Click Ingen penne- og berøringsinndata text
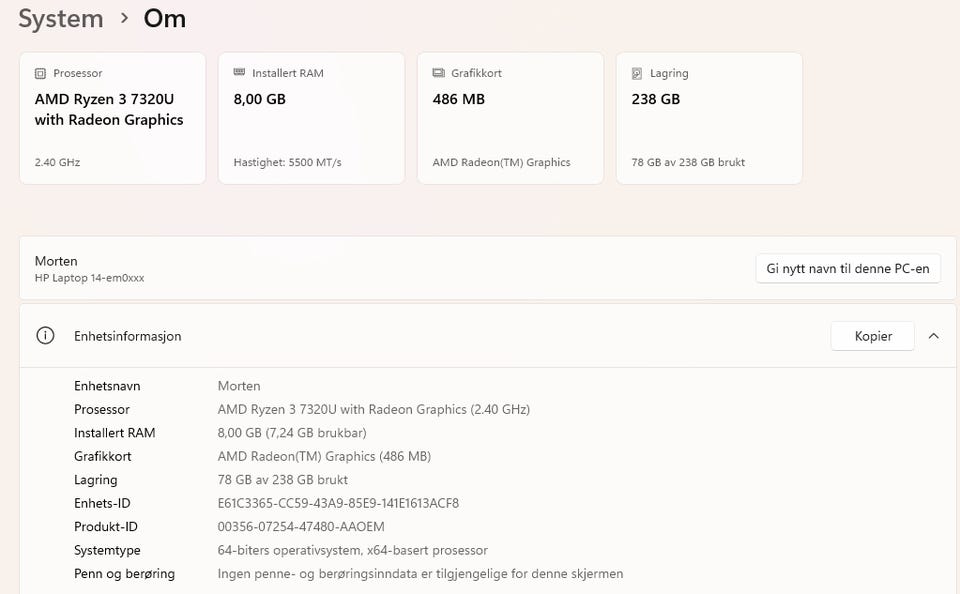The width and height of the screenshot is (960, 594). pyautogui.click(x=421, y=574)
